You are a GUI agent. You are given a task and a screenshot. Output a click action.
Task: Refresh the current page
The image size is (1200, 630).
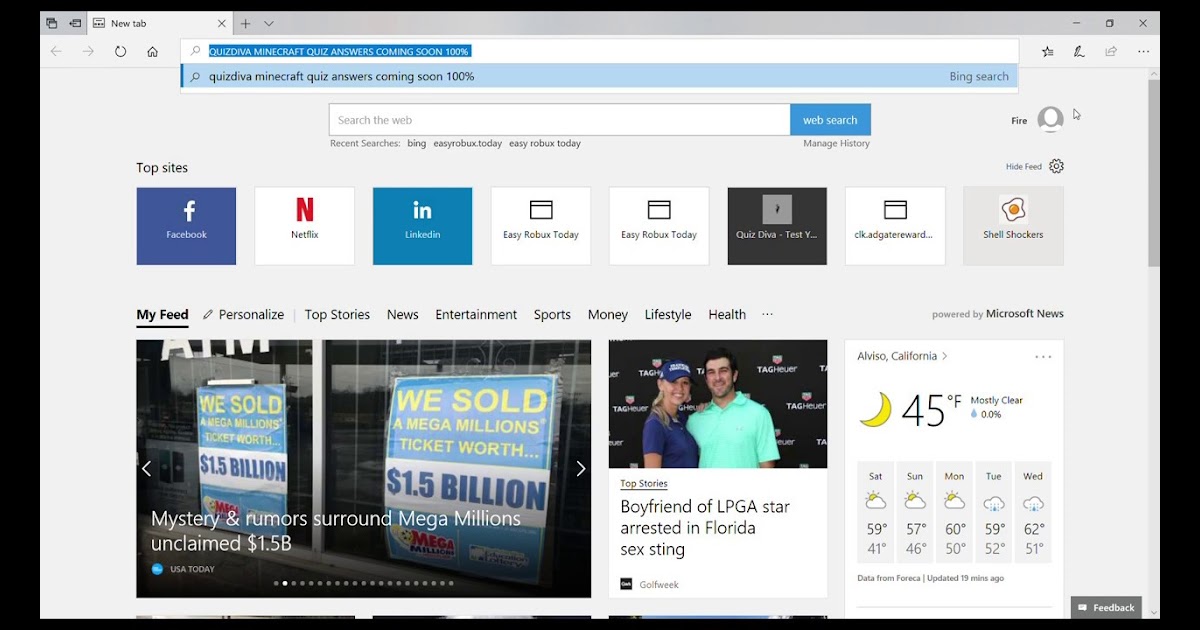coord(120,51)
